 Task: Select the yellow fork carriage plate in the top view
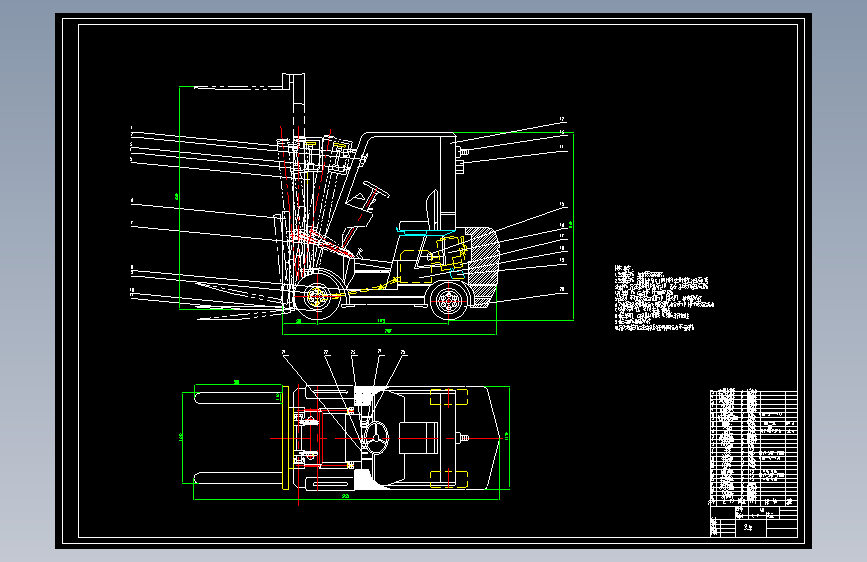pos(285,438)
